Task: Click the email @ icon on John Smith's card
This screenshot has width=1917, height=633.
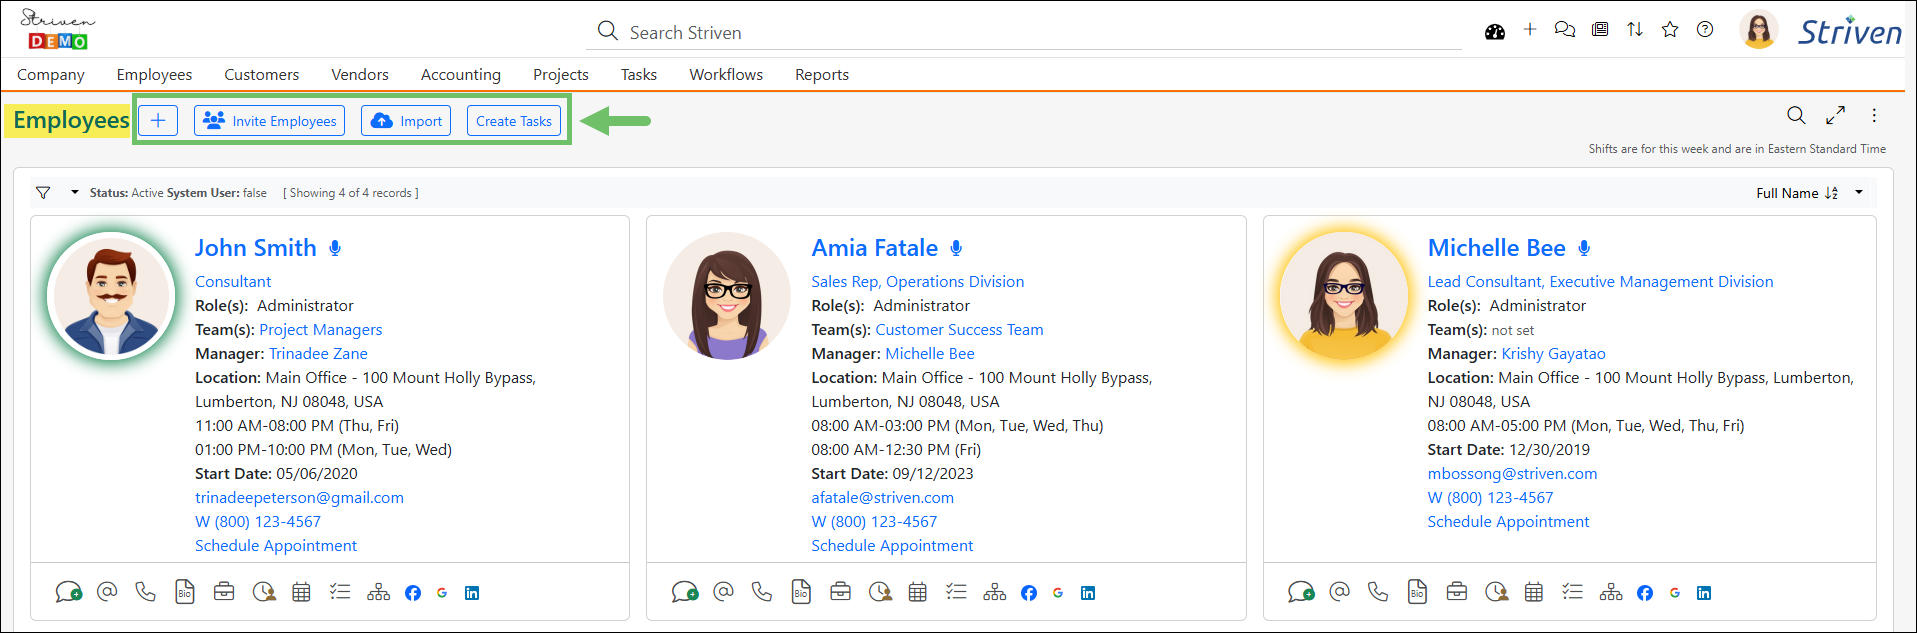Action: click(x=107, y=591)
